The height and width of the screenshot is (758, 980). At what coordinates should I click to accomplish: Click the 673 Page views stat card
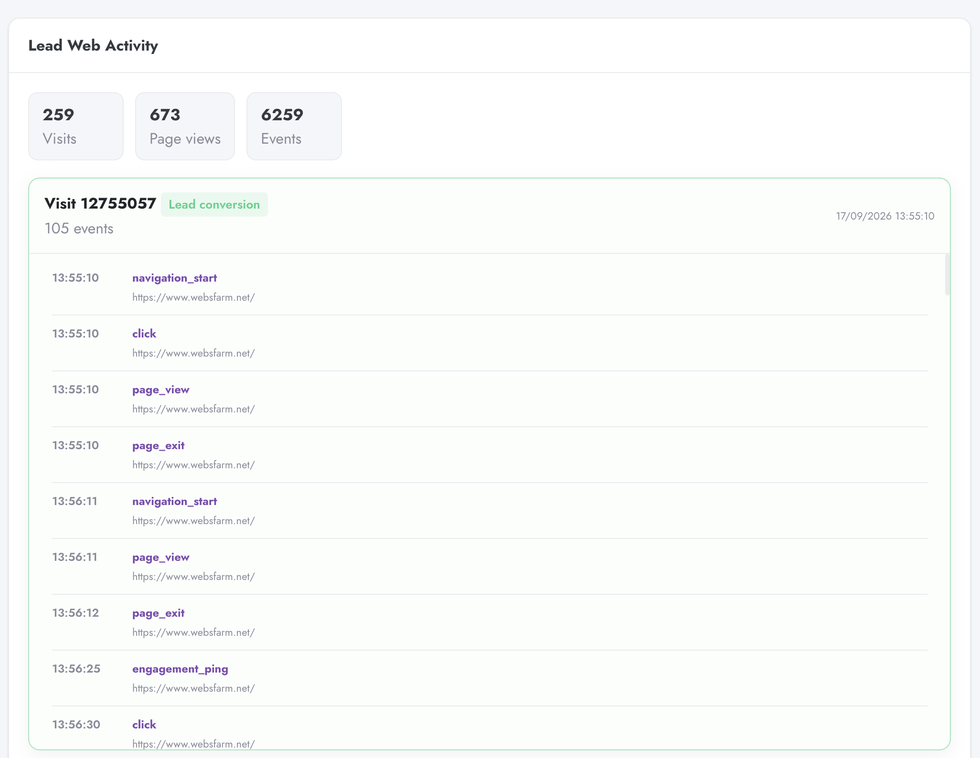pyautogui.click(x=185, y=126)
